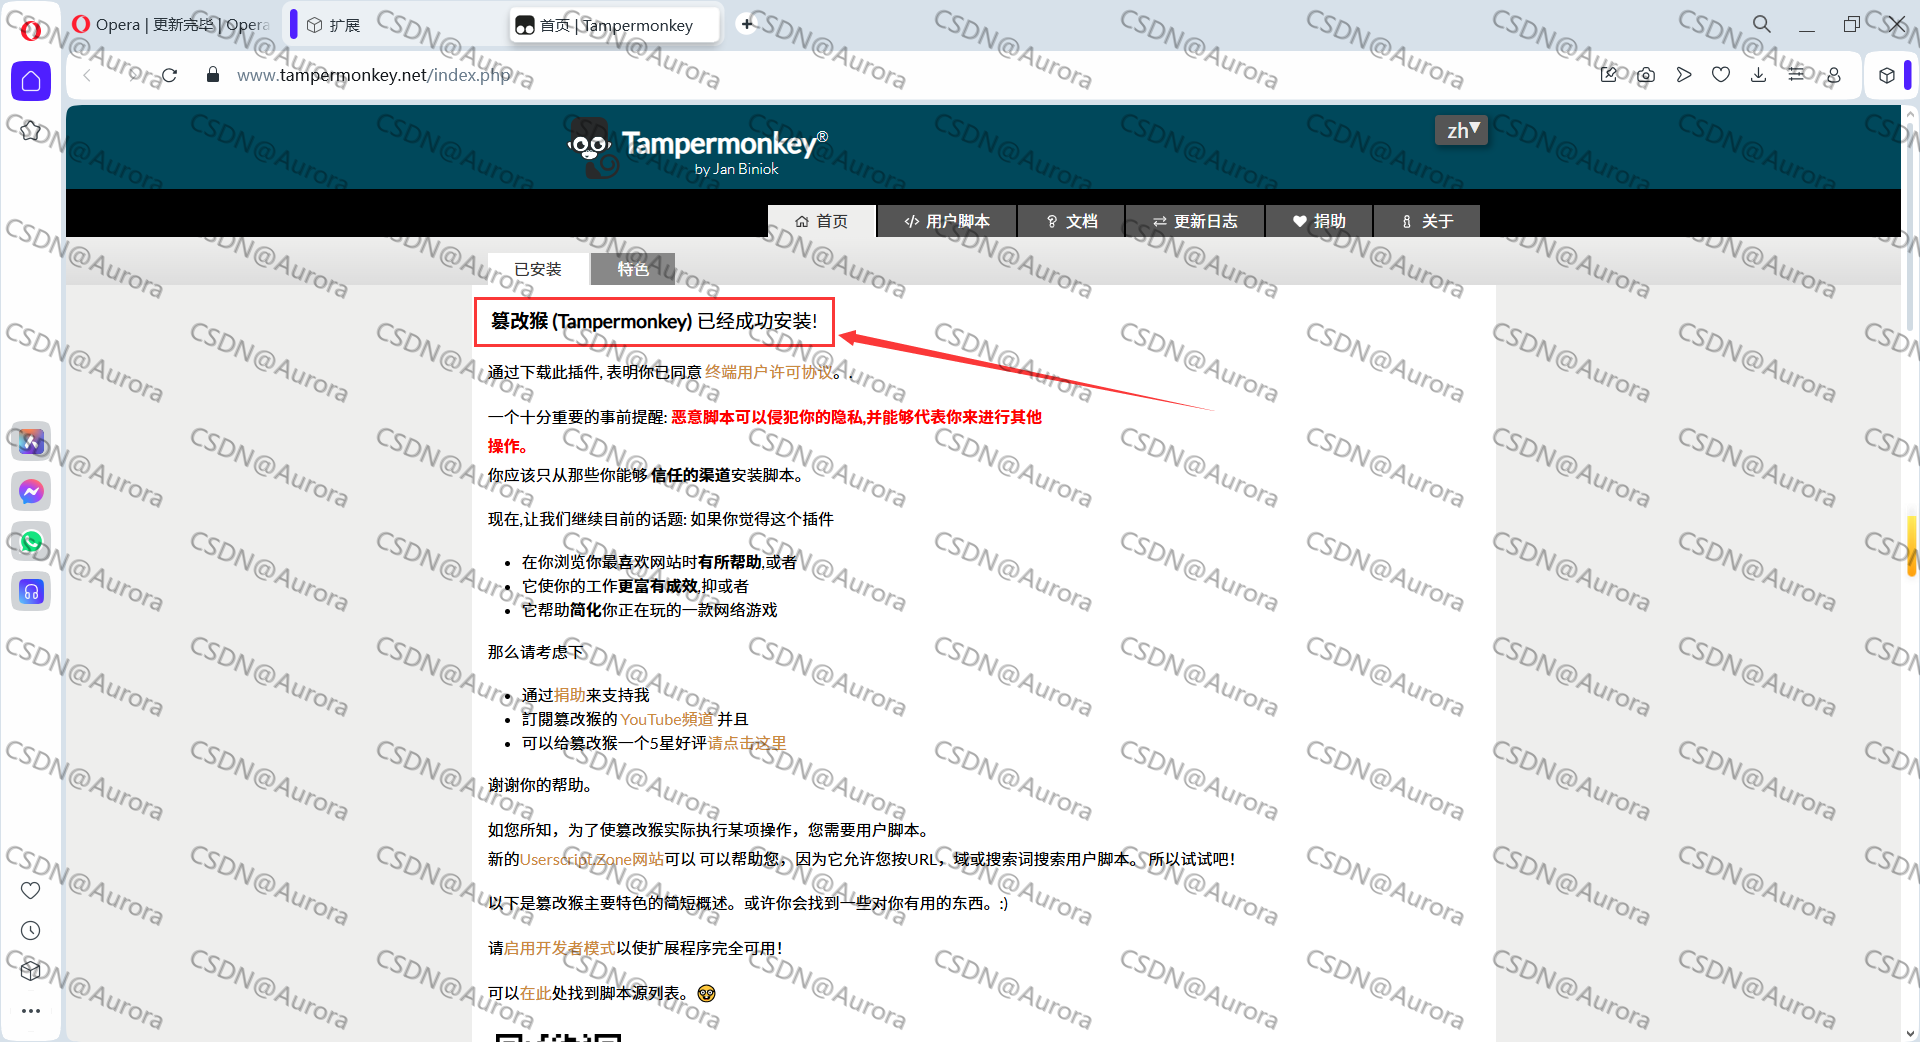Screen dimensions: 1920x1042
Task: Add page to bookmarks heart icon
Action: click(1721, 75)
